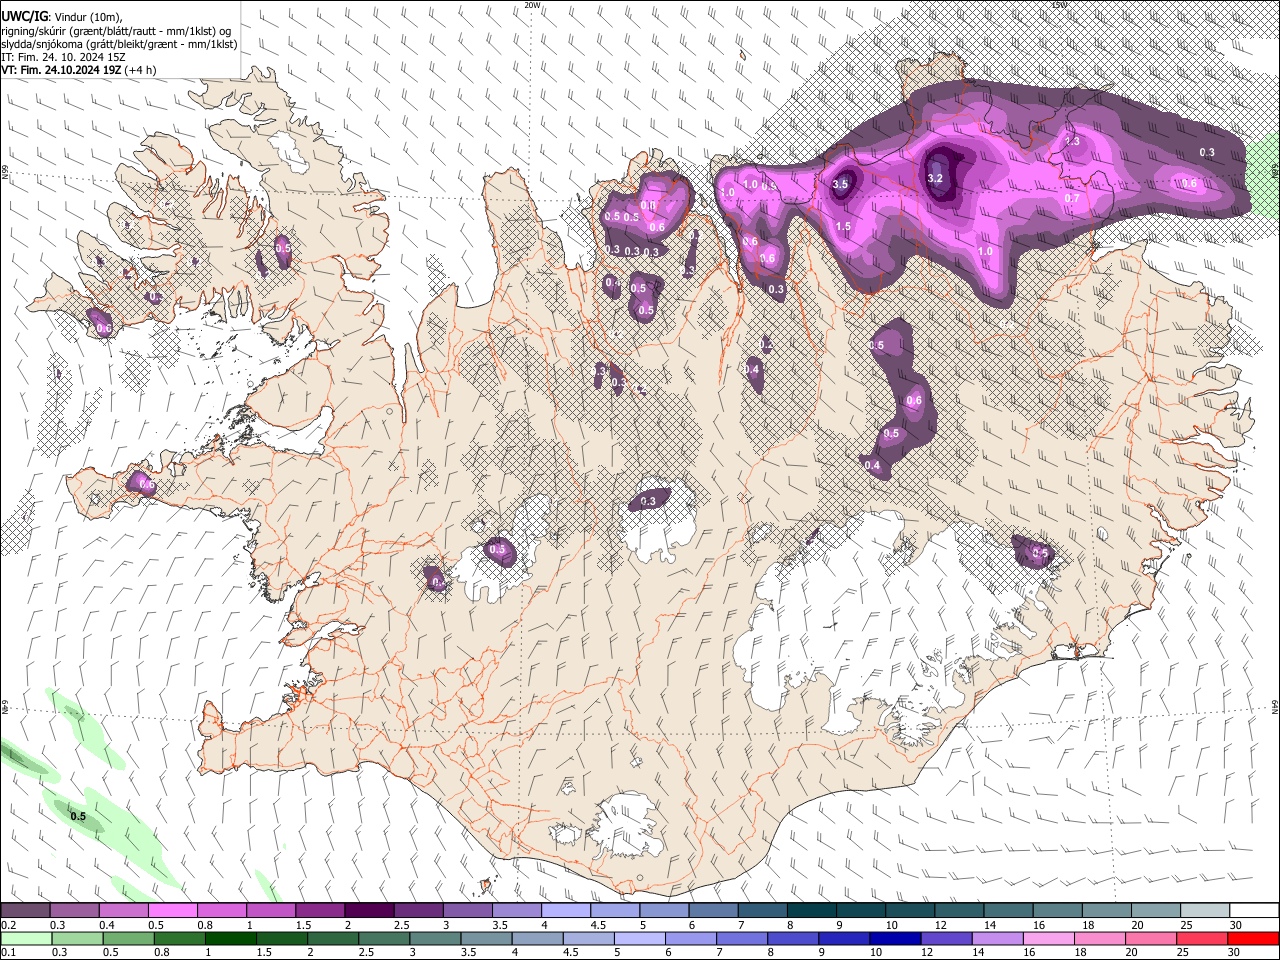This screenshot has height=960, width=1280.
Task: Click the 'rigning/skúrir (grænt/blátt/rautt' header line
Action: coord(116,31)
